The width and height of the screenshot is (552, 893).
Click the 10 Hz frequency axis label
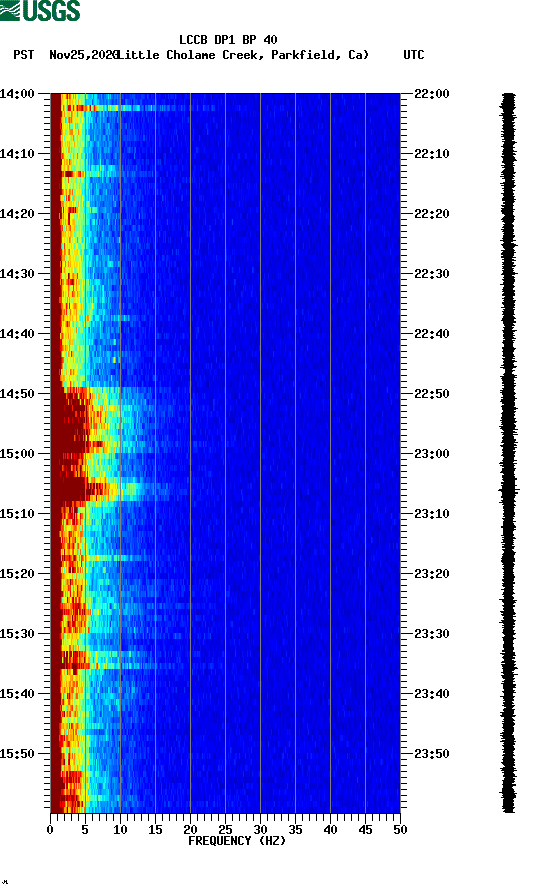point(120,830)
